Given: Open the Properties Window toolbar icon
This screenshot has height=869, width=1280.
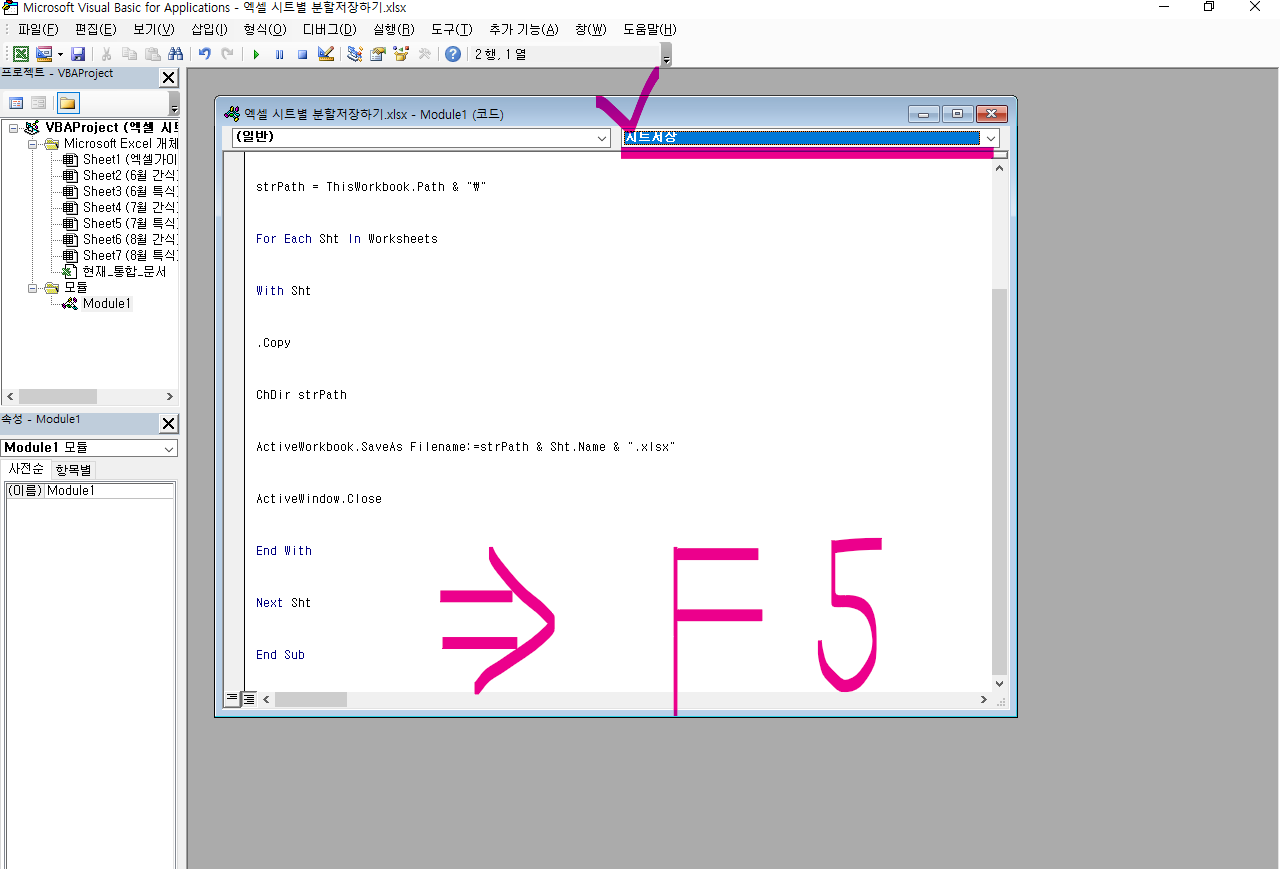Looking at the screenshot, I should click(378, 54).
